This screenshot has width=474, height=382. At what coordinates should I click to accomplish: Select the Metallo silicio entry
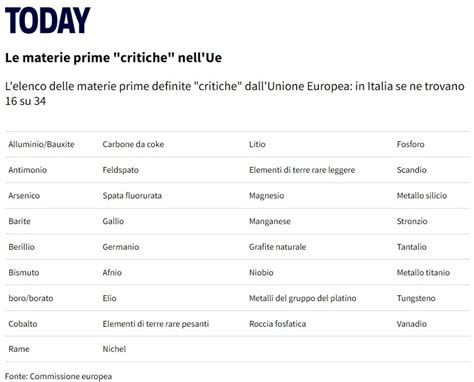click(422, 196)
